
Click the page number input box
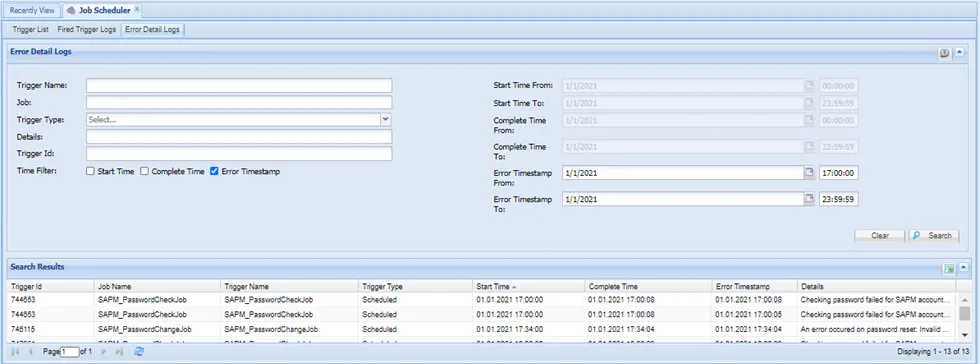click(x=70, y=352)
